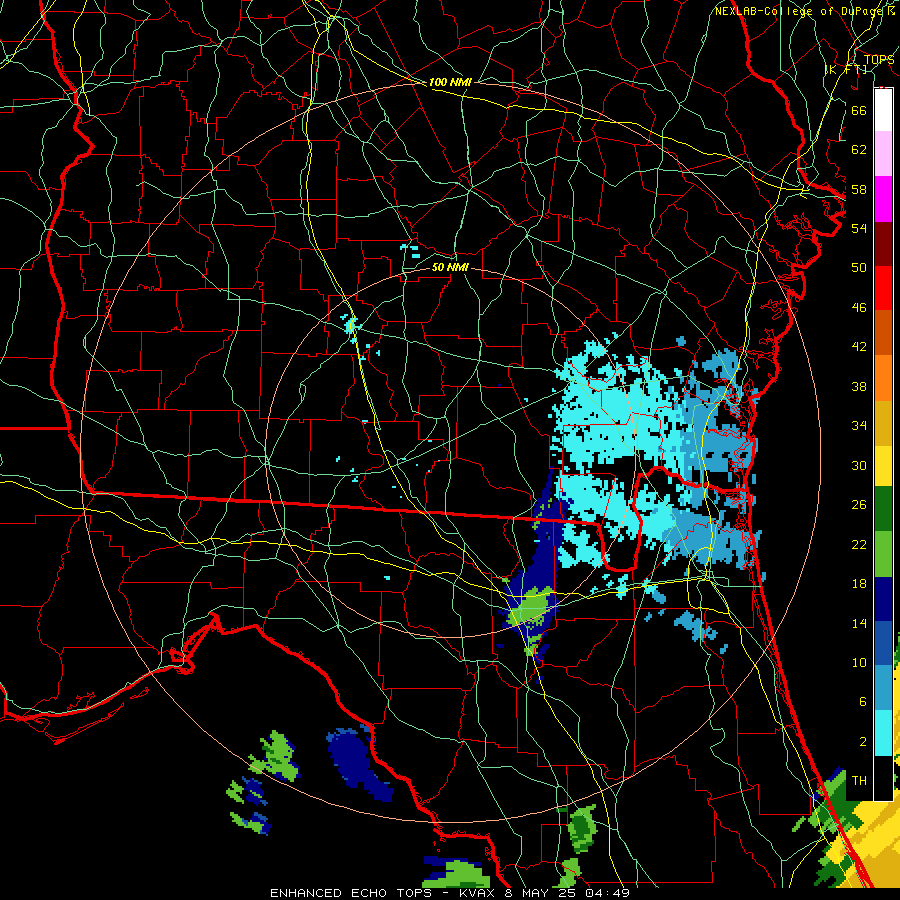Click the '66' legend value
900x900 pixels.
point(859,110)
